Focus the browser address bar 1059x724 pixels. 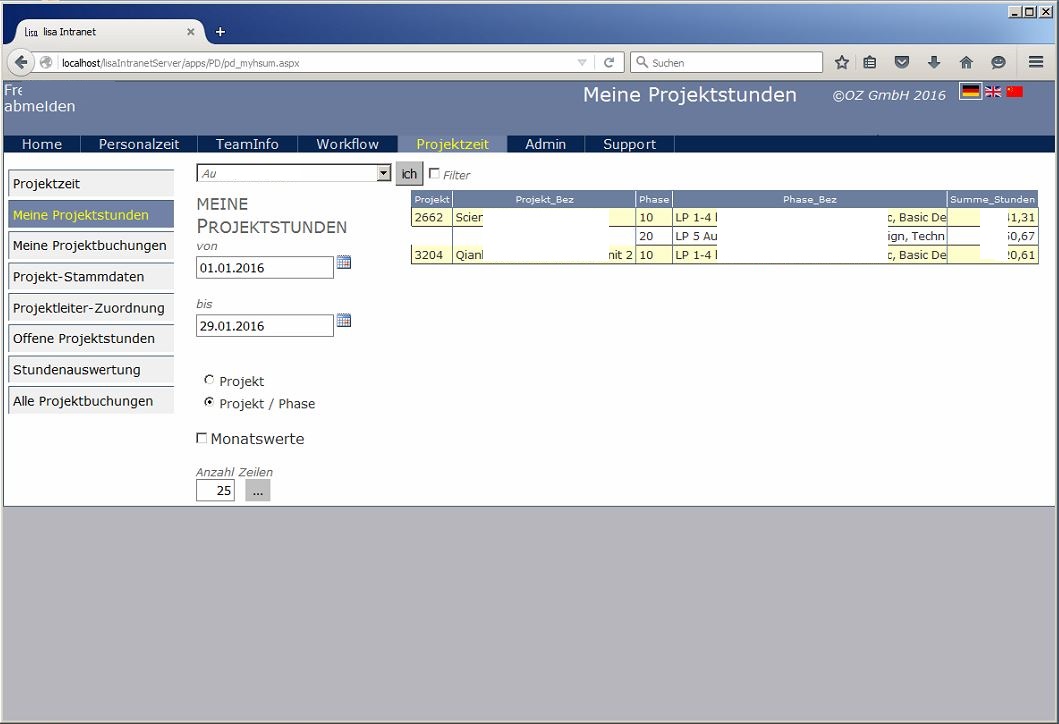(317, 63)
